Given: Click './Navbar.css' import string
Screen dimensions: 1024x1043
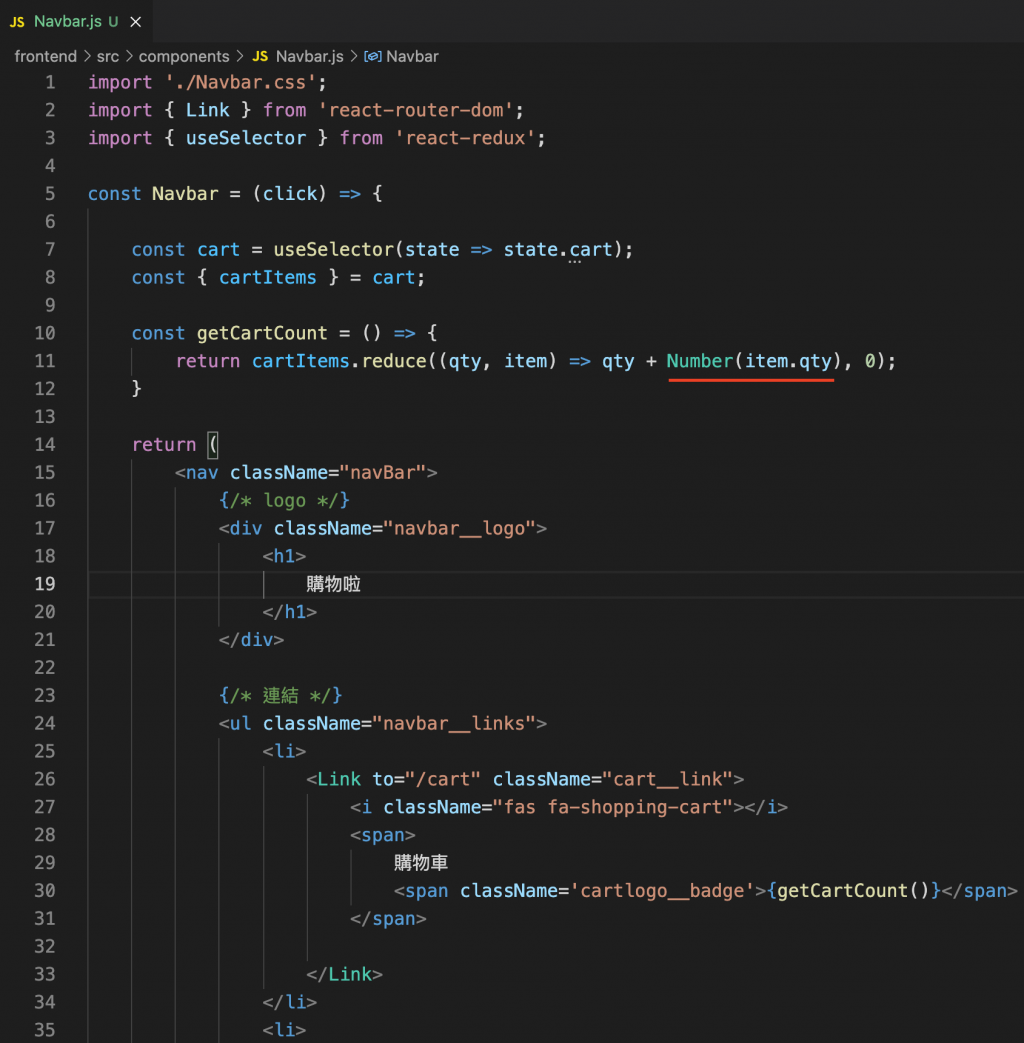Looking at the screenshot, I should (240, 82).
